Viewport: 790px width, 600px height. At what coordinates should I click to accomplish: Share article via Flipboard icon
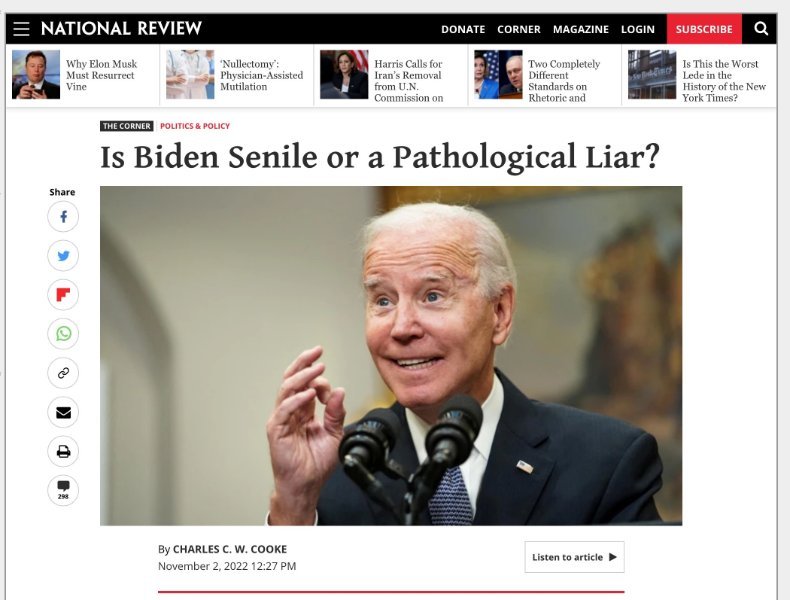63,295
